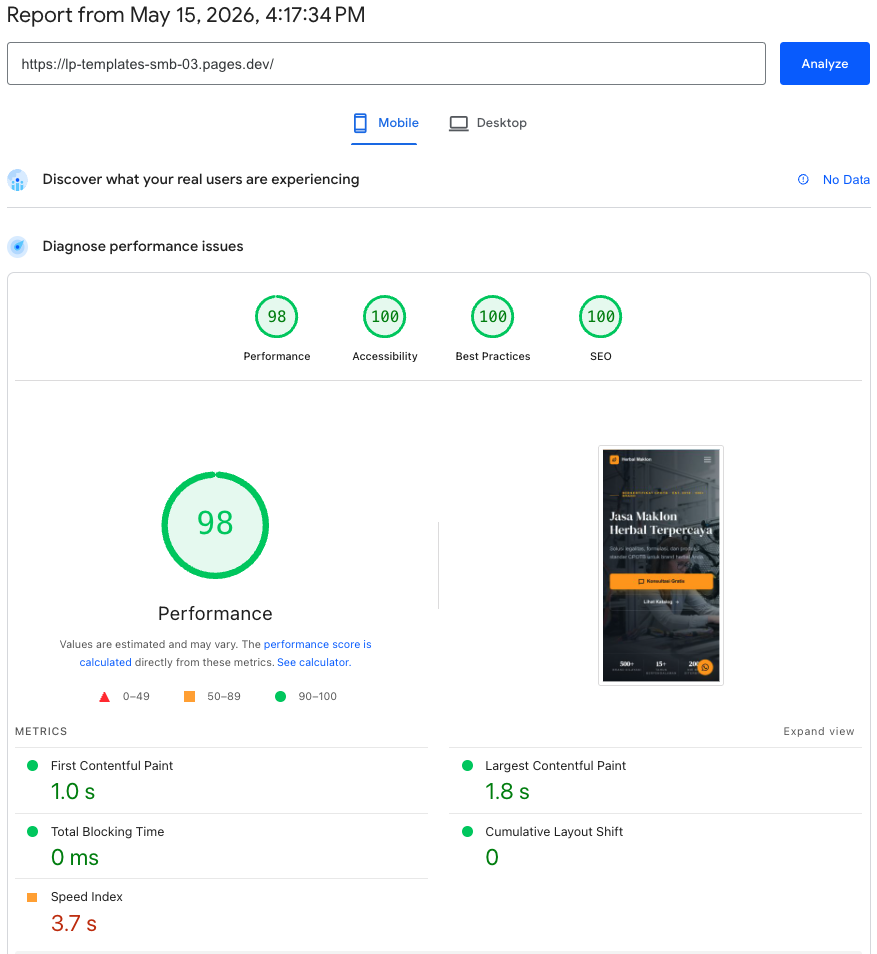Viewport: 877px width, 954px height.
Task: Click the report date heading text
Action: click(186, 15)
